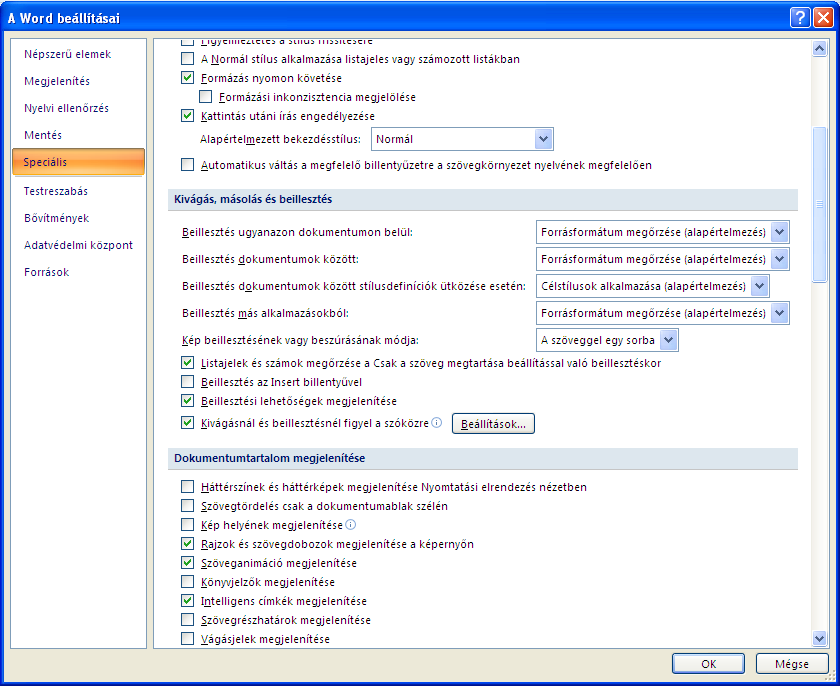Image resolution: width=840 pixels, height=686 pixels.
Task: Click info icon beside Kép helyének megjelenítése
Action: [350, 525]
